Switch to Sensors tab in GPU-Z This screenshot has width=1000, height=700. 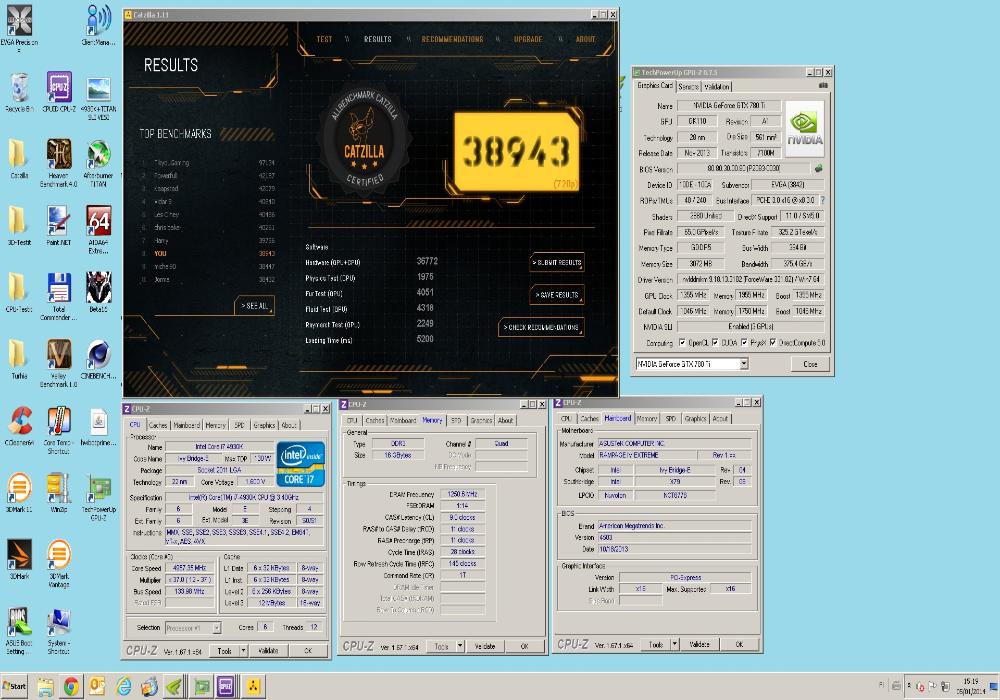688,87
